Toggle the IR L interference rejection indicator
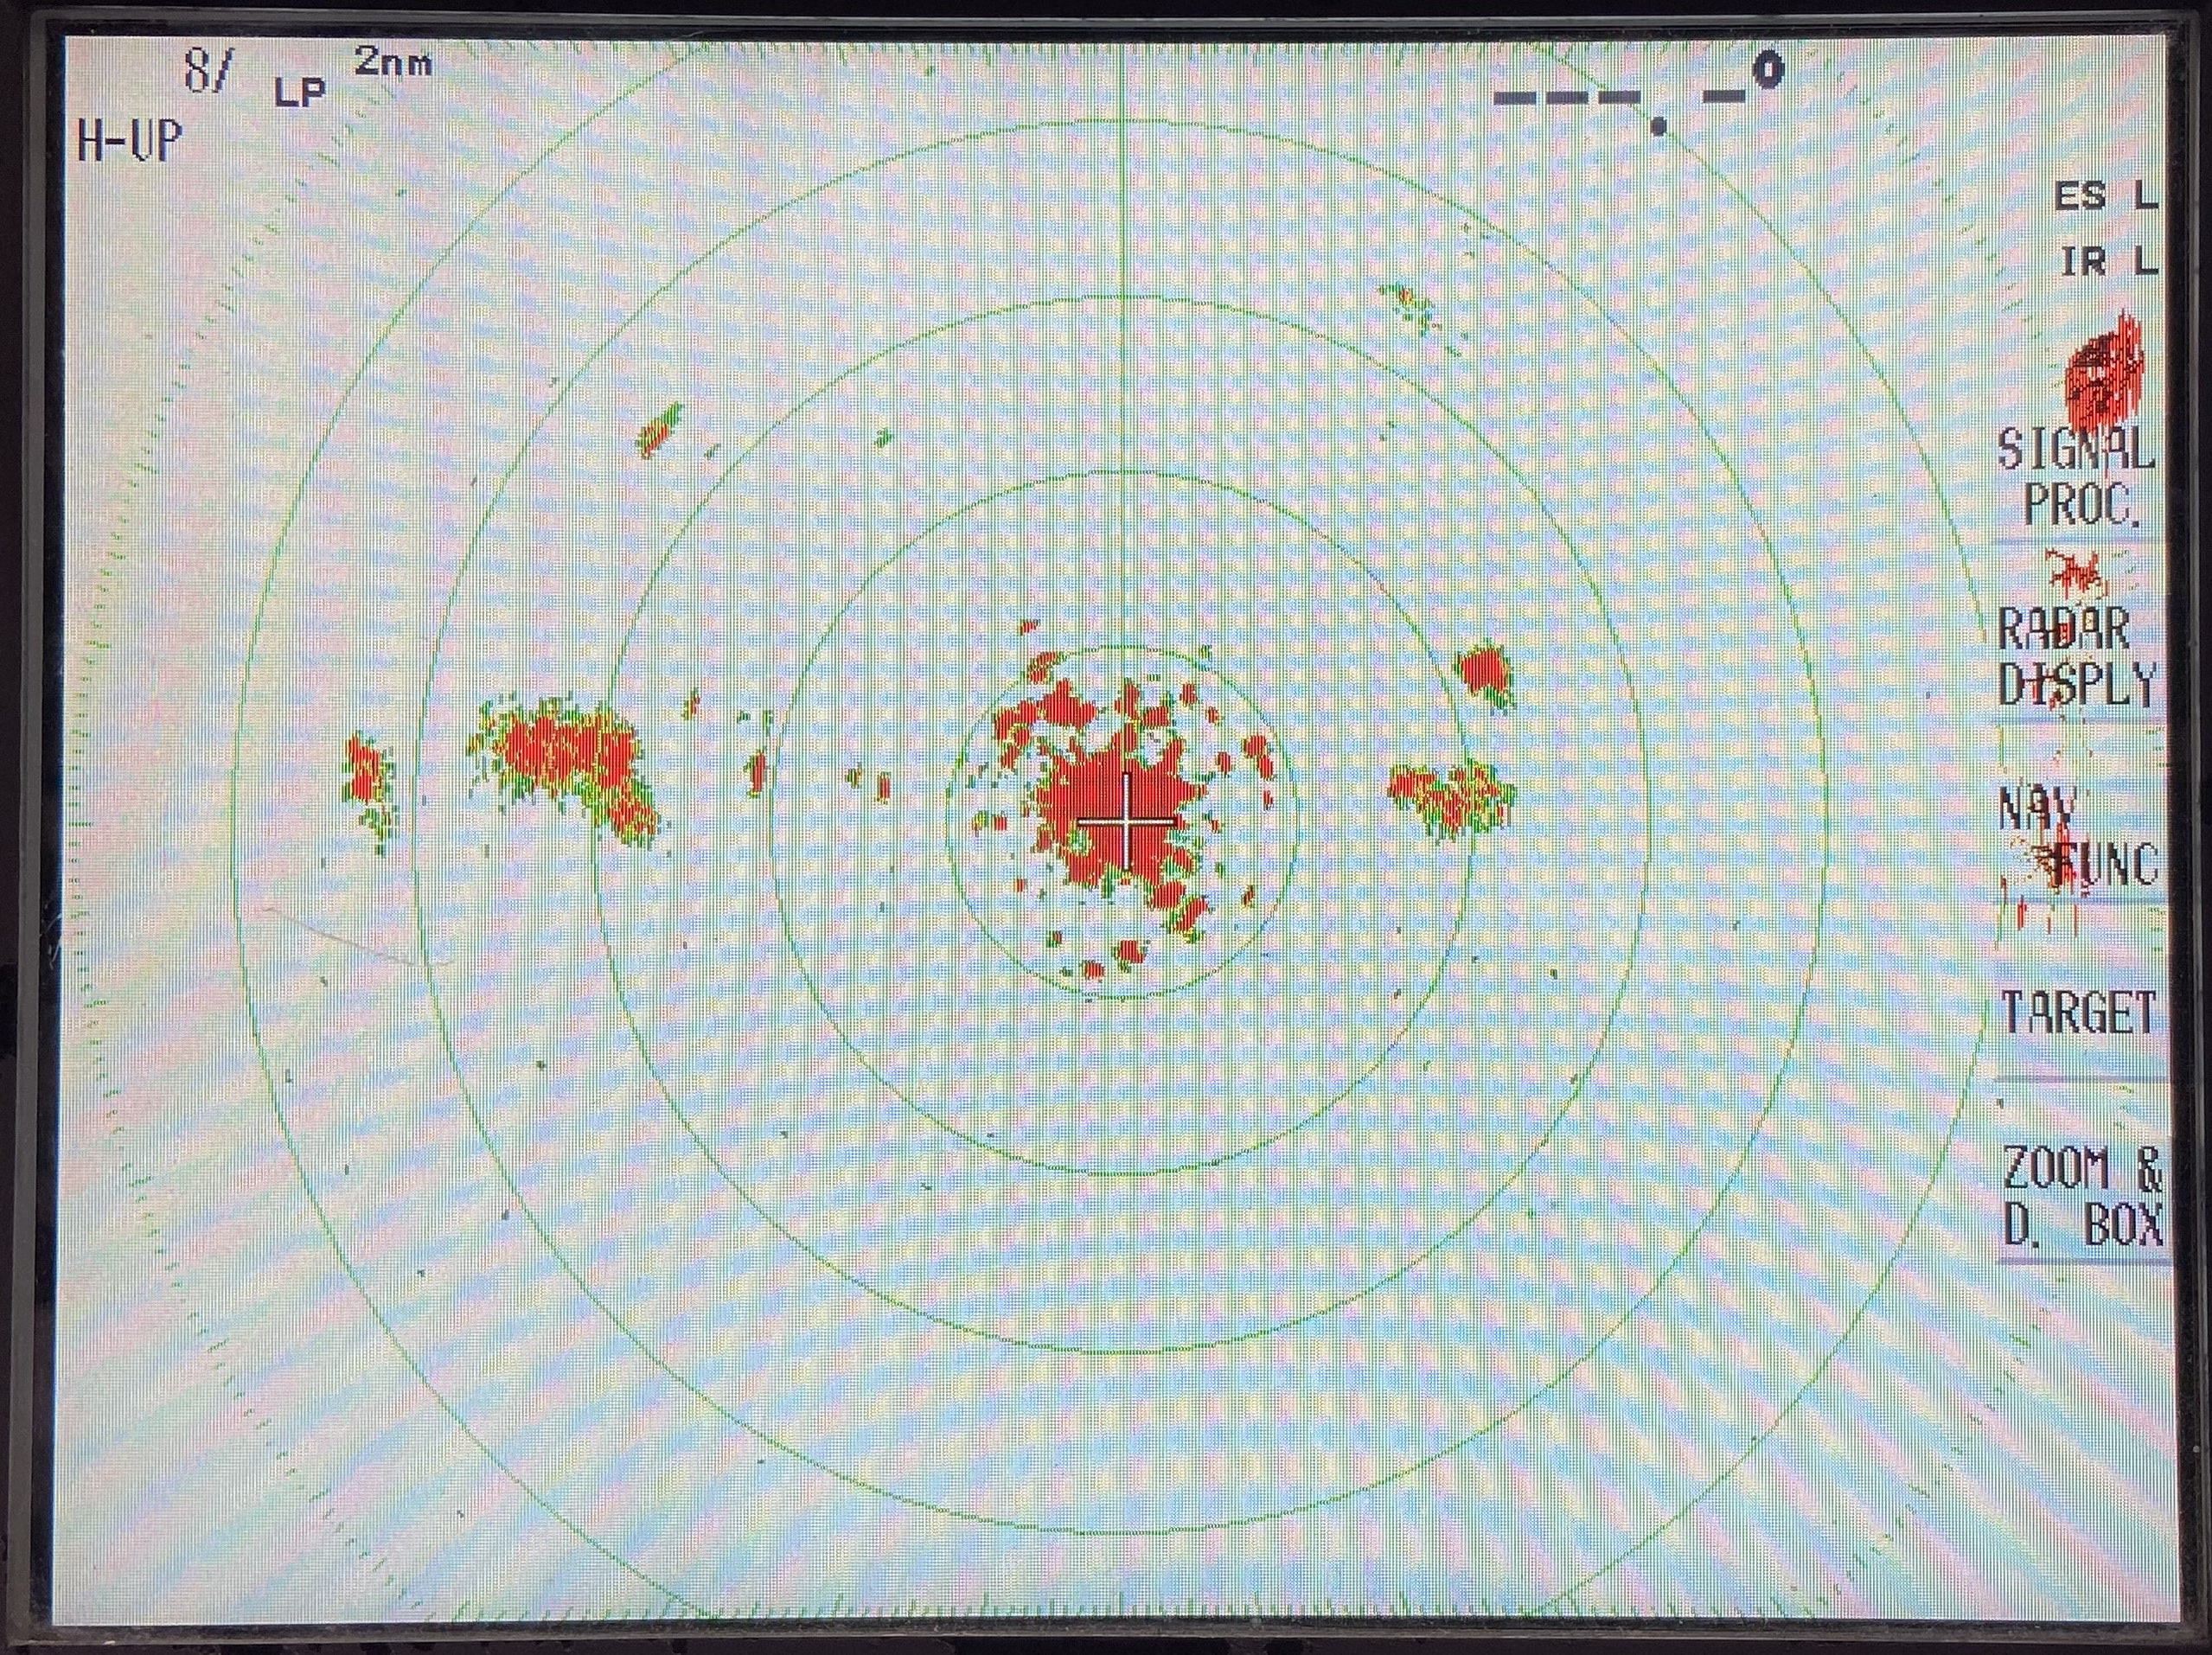Viewport: 2212px width, 1655px height. click(x=2108, y=263)
